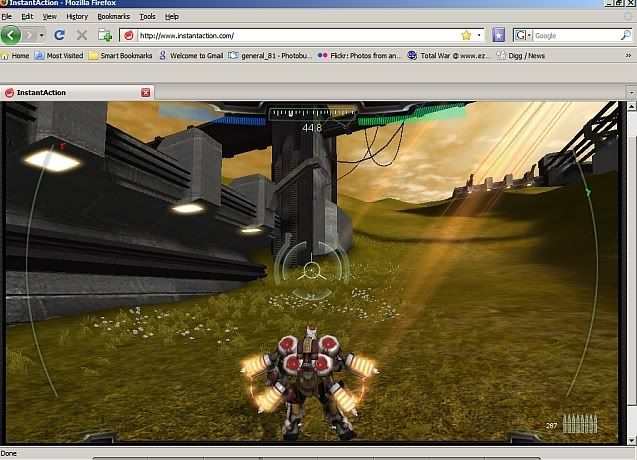Click the search magnifier icon
This screenshot has height=460, width=637.
click(x=625, y=35)
